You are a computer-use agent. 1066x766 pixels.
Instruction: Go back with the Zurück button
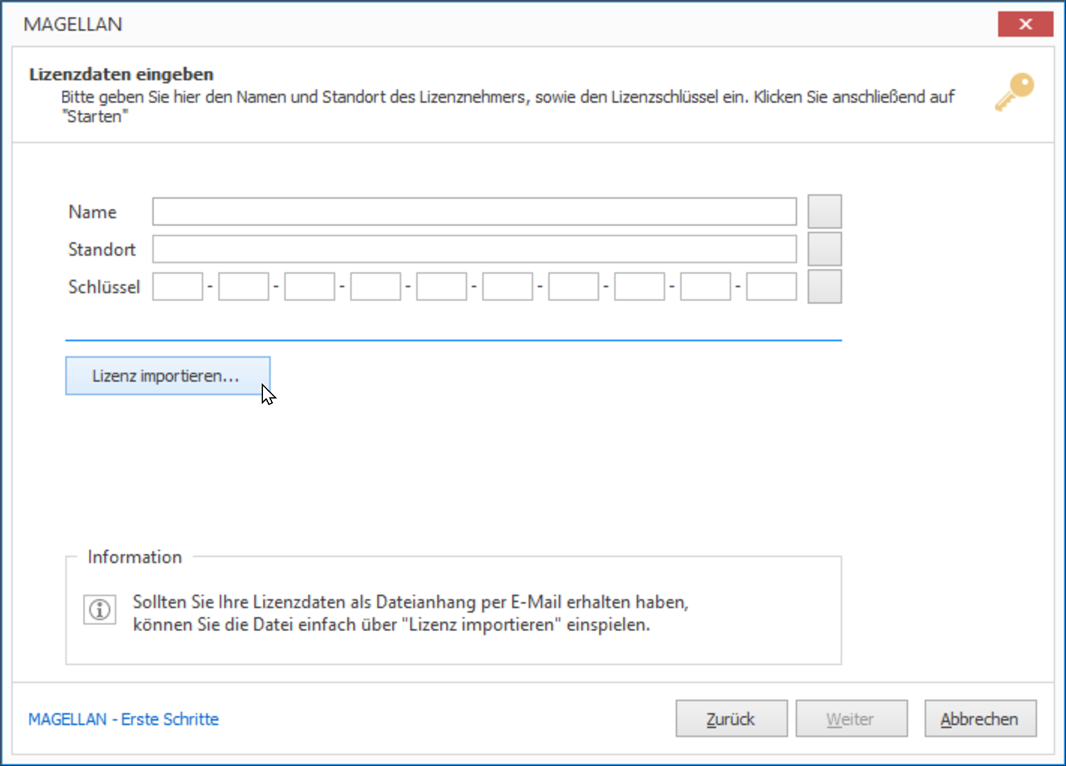732,718
